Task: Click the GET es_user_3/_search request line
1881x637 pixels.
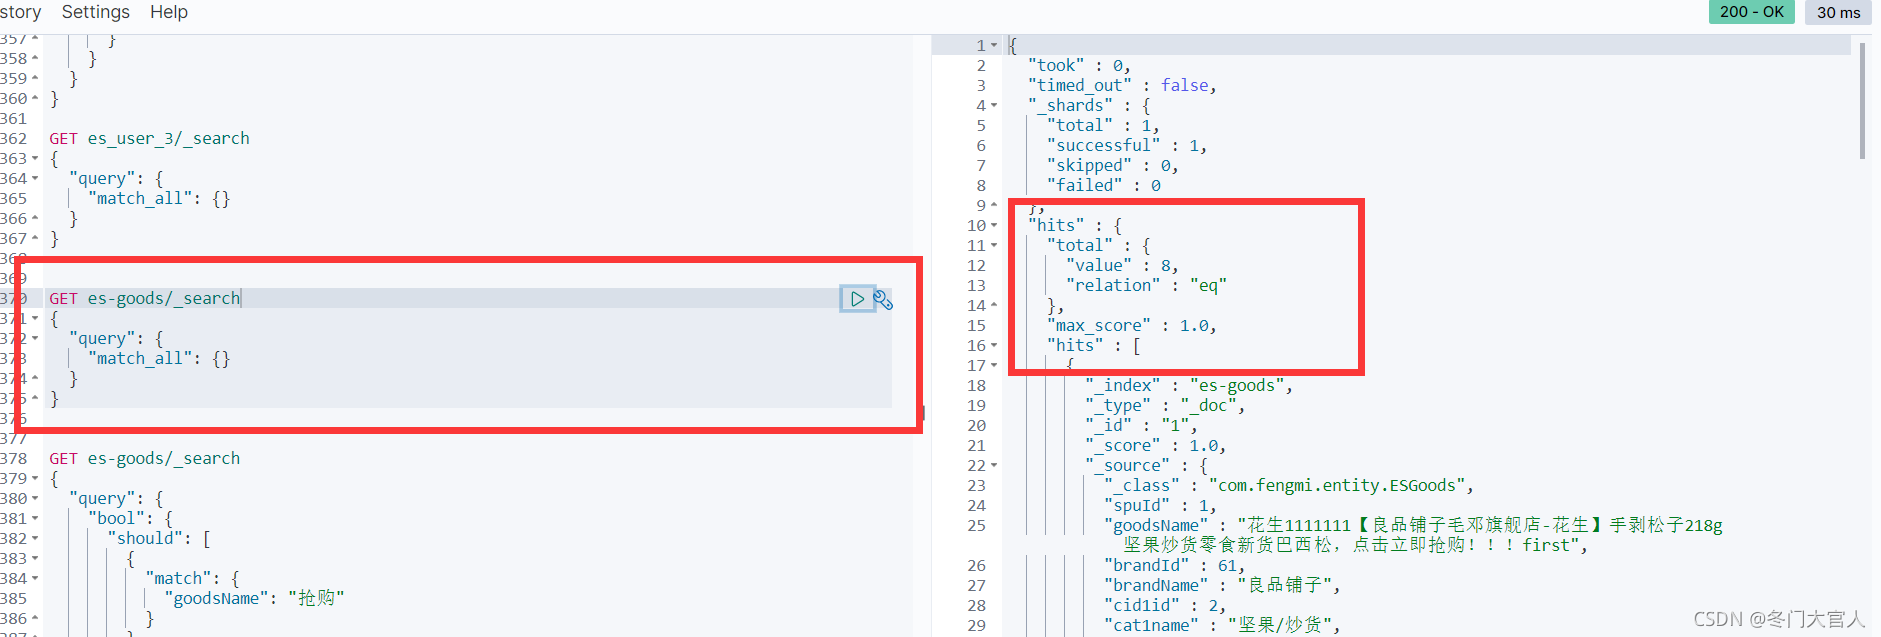Action: tap(149, 138)
